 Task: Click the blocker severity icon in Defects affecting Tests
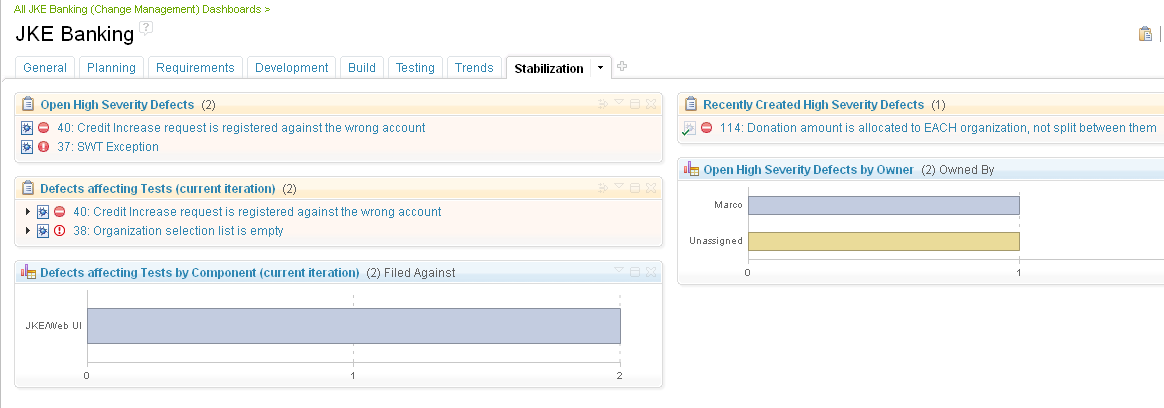pyautogui.click(x=60, y=211)
